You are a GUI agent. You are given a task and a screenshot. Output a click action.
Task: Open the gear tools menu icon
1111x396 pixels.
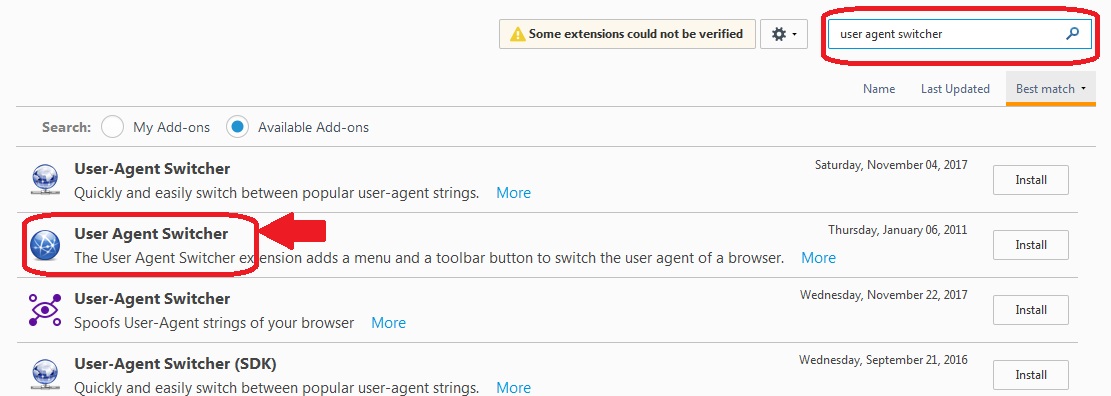tap(779, 34)
